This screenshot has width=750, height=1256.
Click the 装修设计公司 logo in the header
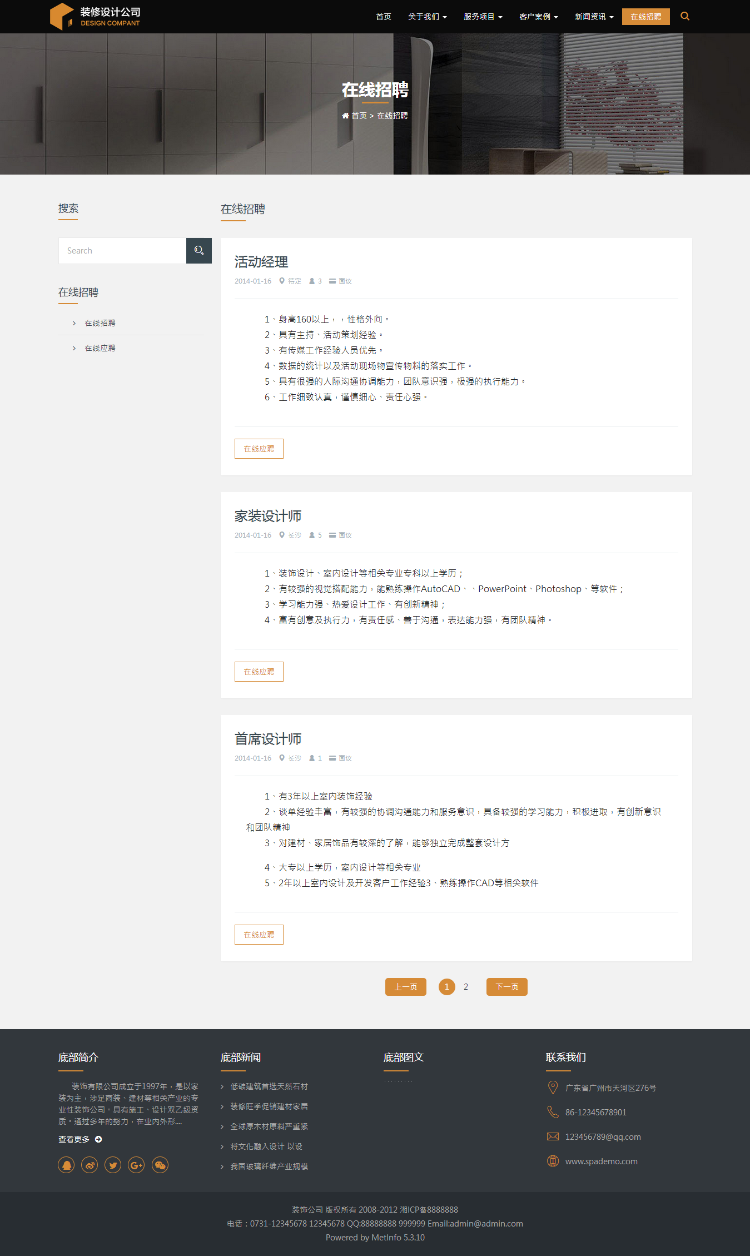tap(96, 16)
